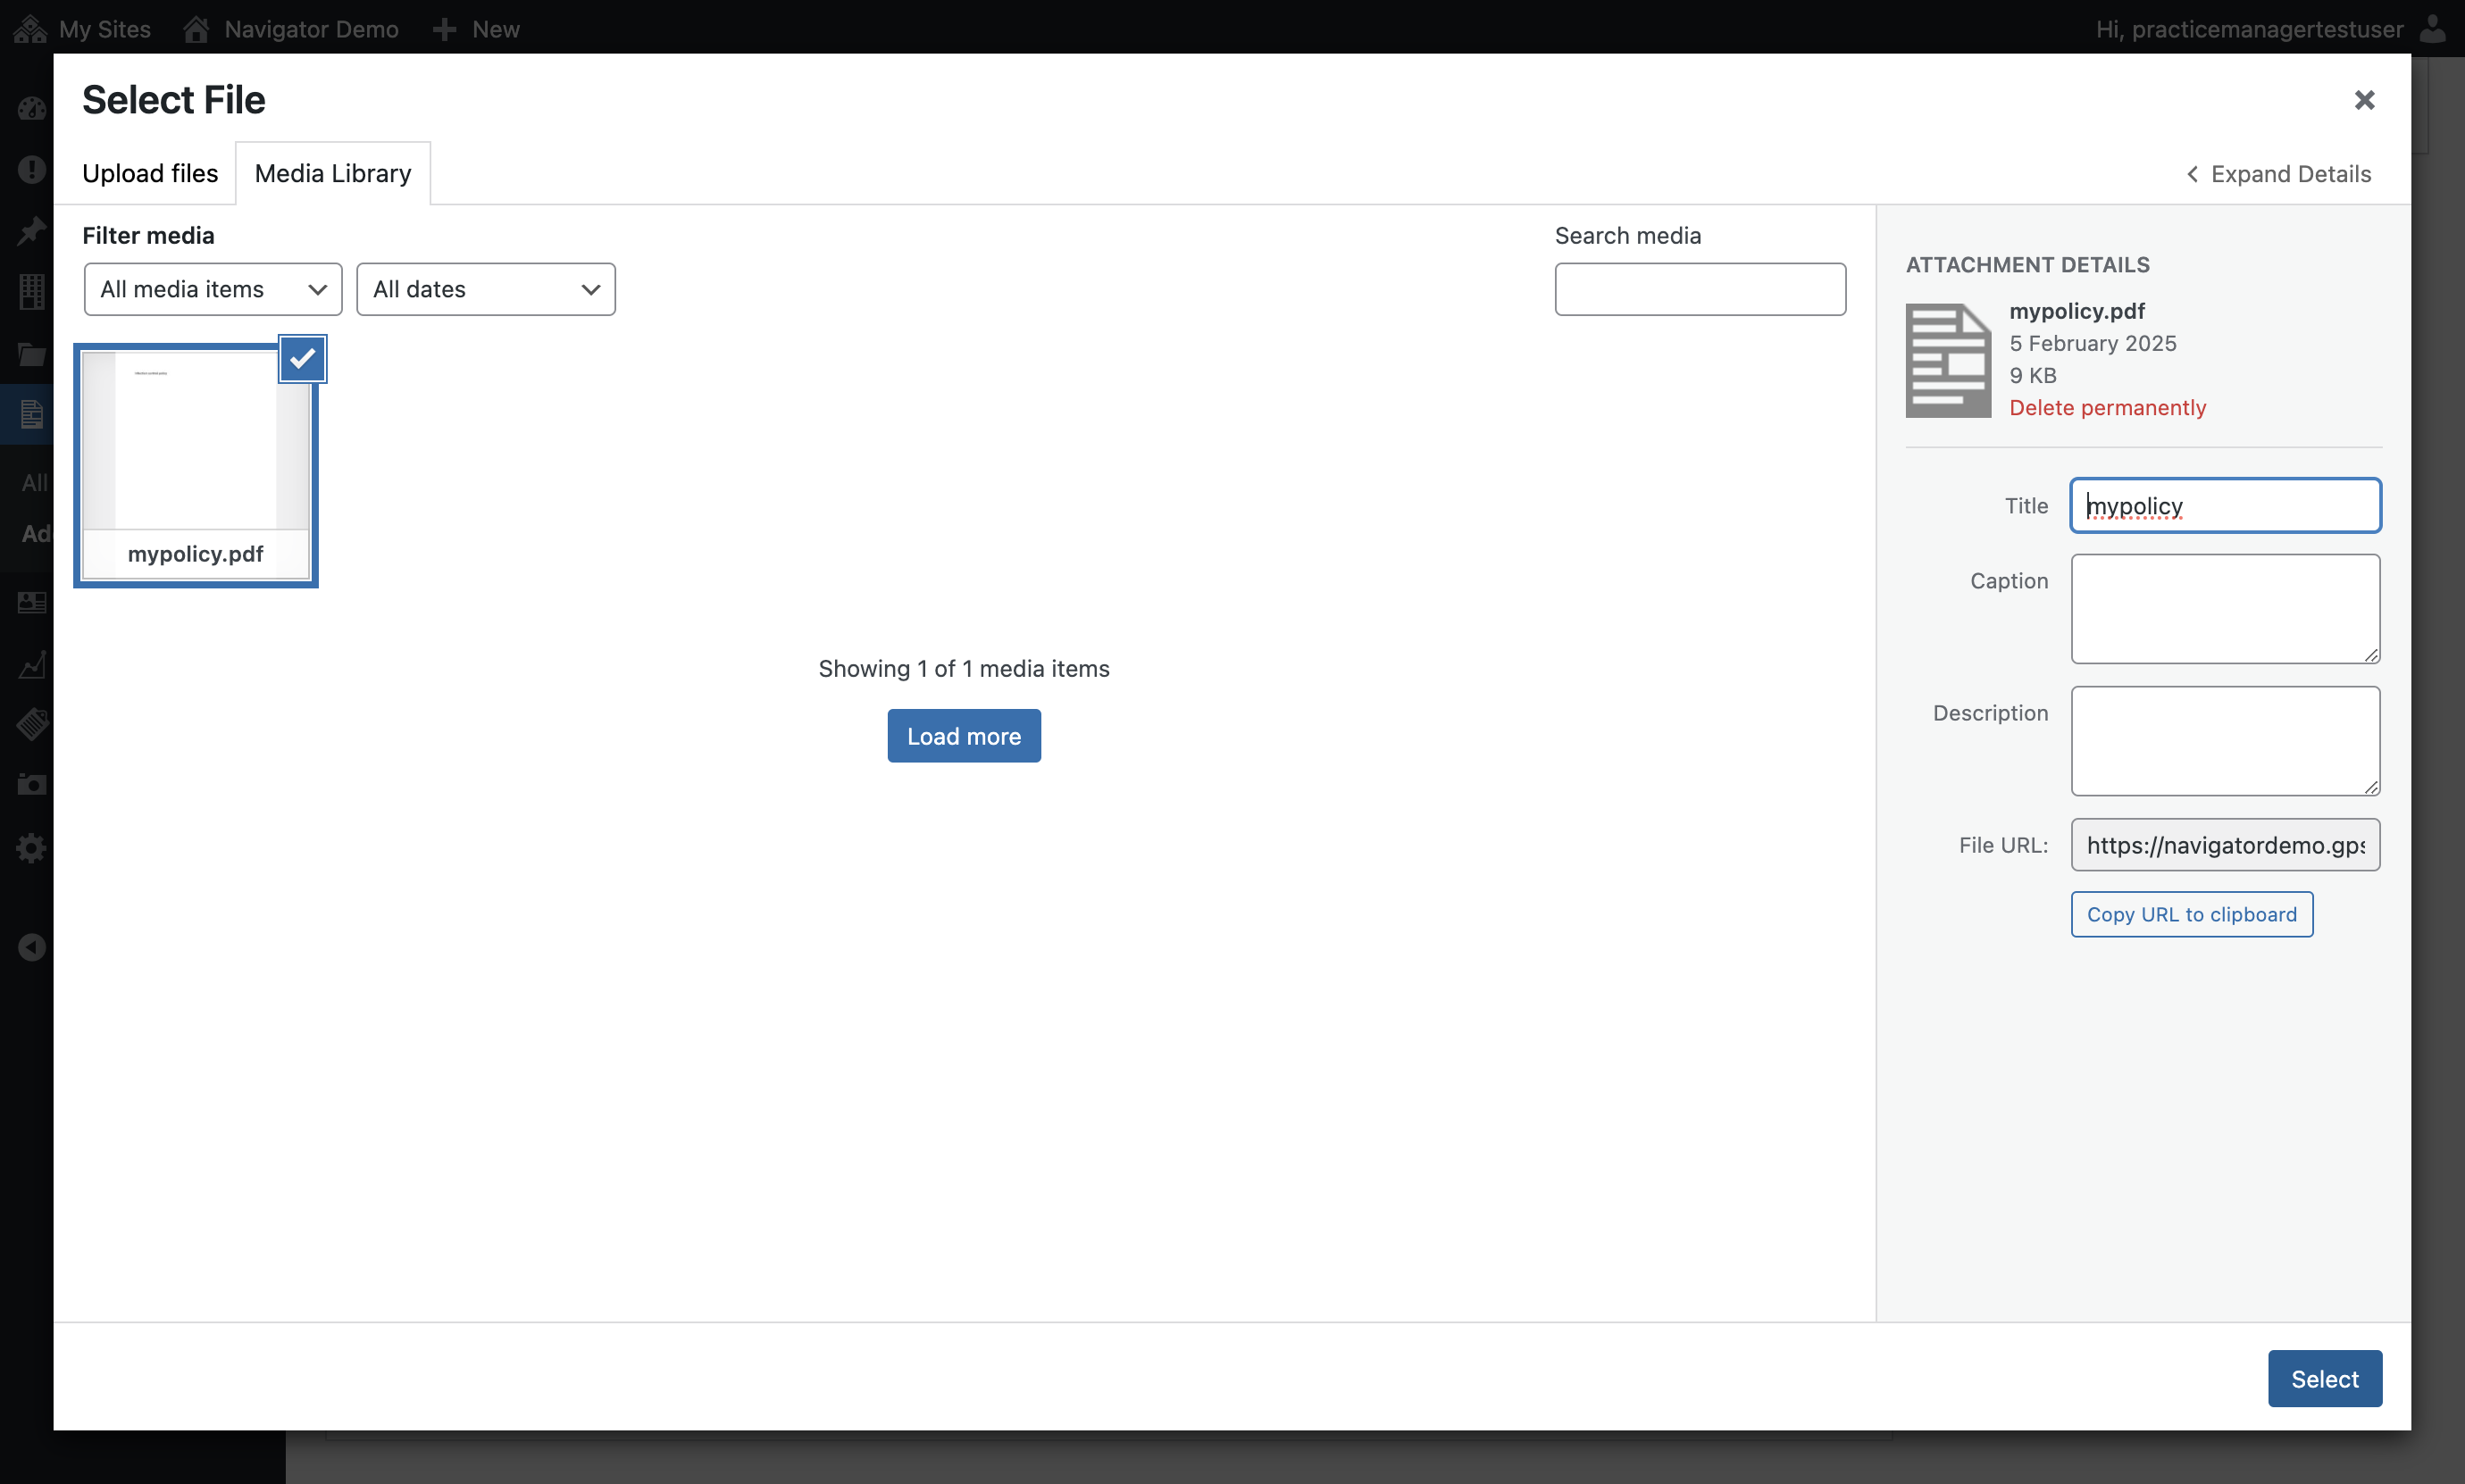The width and height of the screenshot is (2465, 1484).
Task: Click the Load more button
Action: coord(963,736)
